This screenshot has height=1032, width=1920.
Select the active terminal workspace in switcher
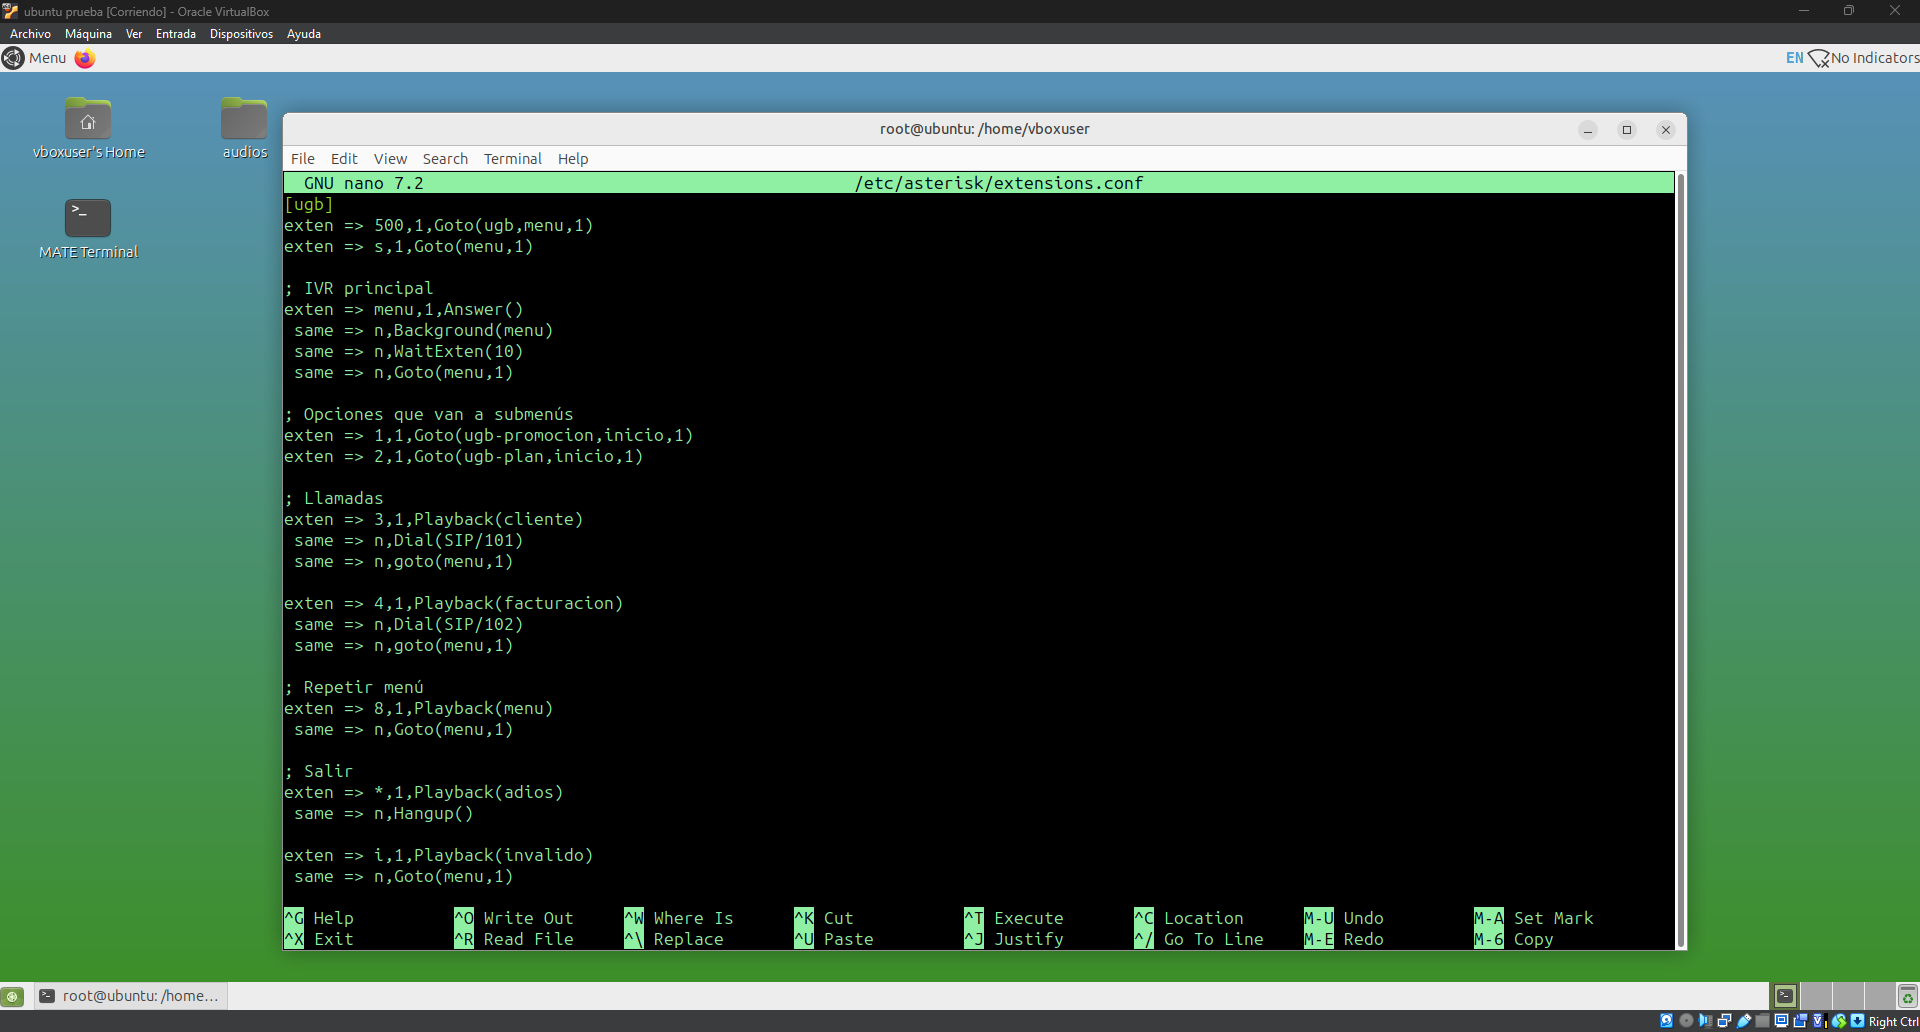click(x=1785, y=996)
